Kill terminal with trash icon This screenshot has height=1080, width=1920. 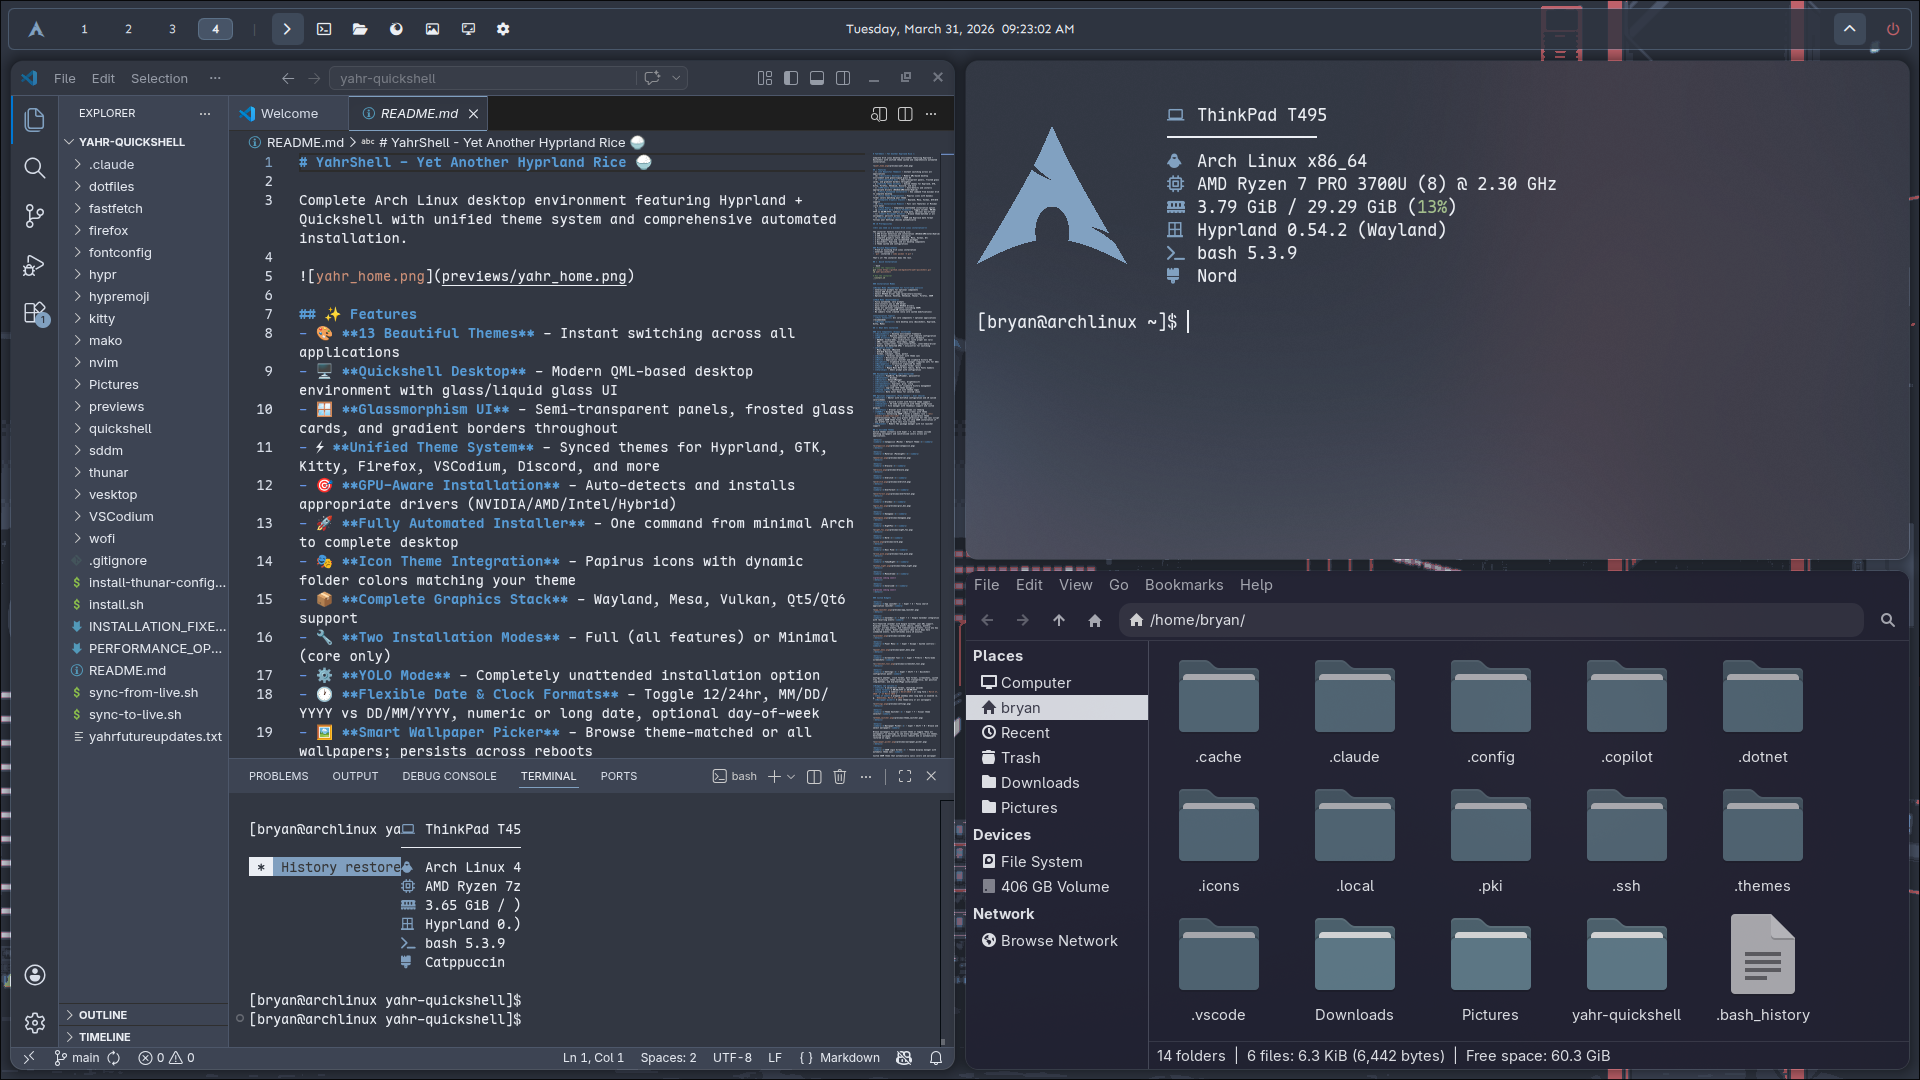[x=840, y=776]
